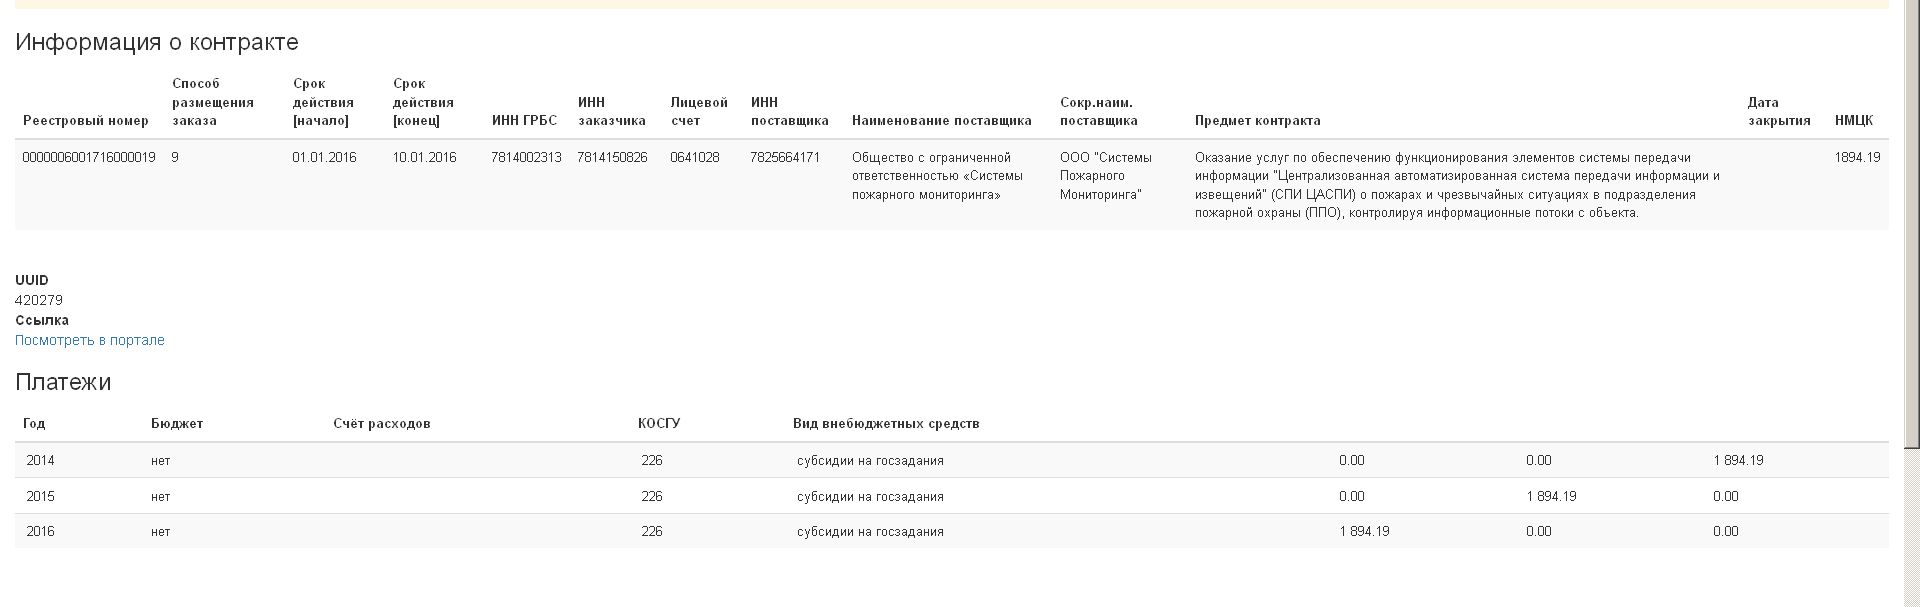Click the 'Платежи' section heading

(x=63, y=382)
